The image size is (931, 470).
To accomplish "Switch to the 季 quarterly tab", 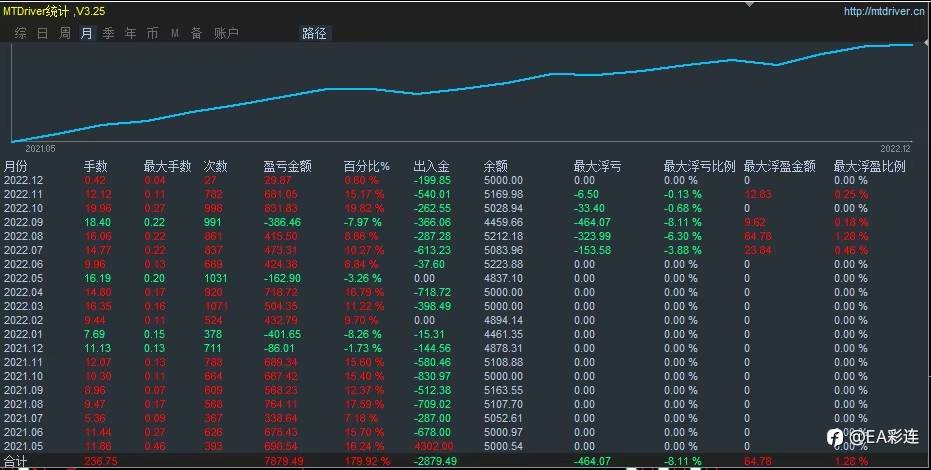I will coord(109,33).
